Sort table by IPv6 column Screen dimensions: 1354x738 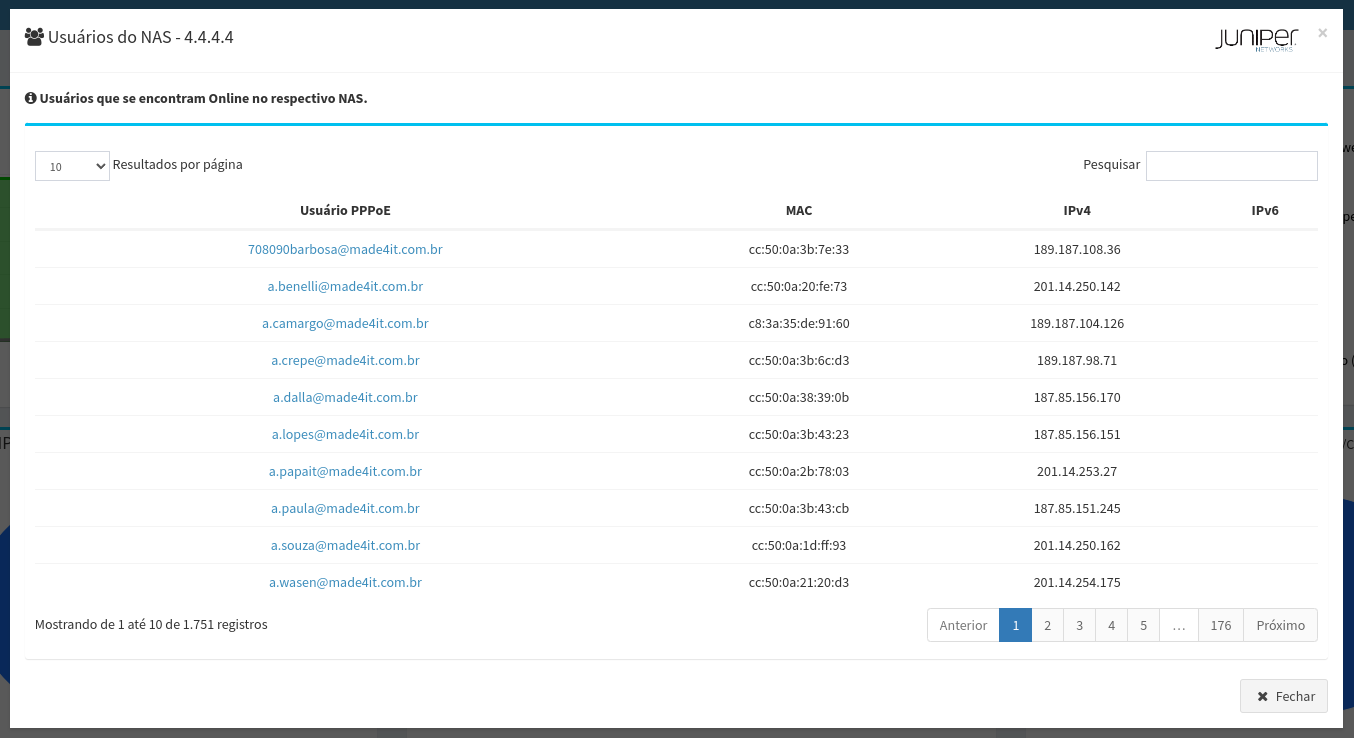1265,211
